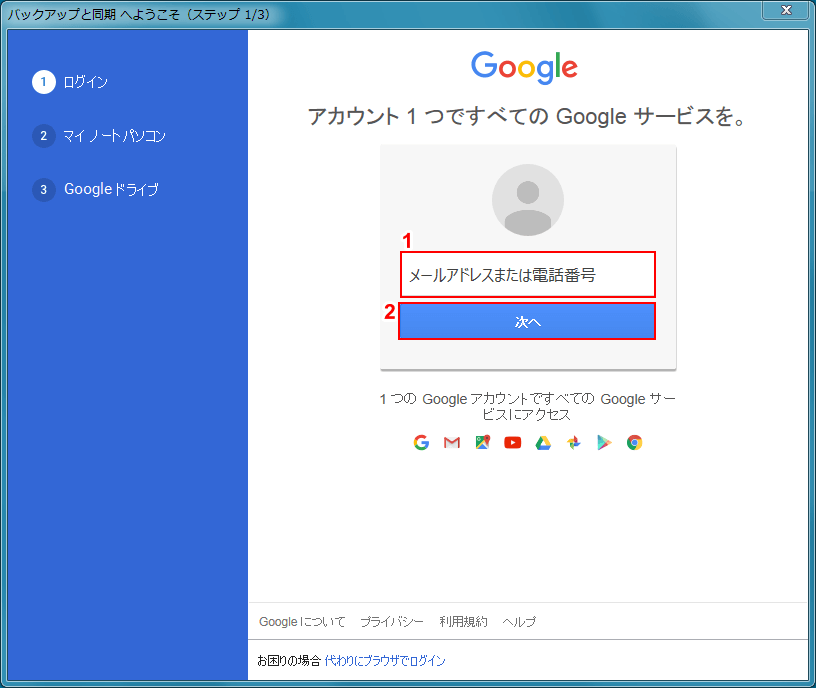Click the gray profile avatar image
The width and height of the screenshot is (816, 688).
(527, 200)
